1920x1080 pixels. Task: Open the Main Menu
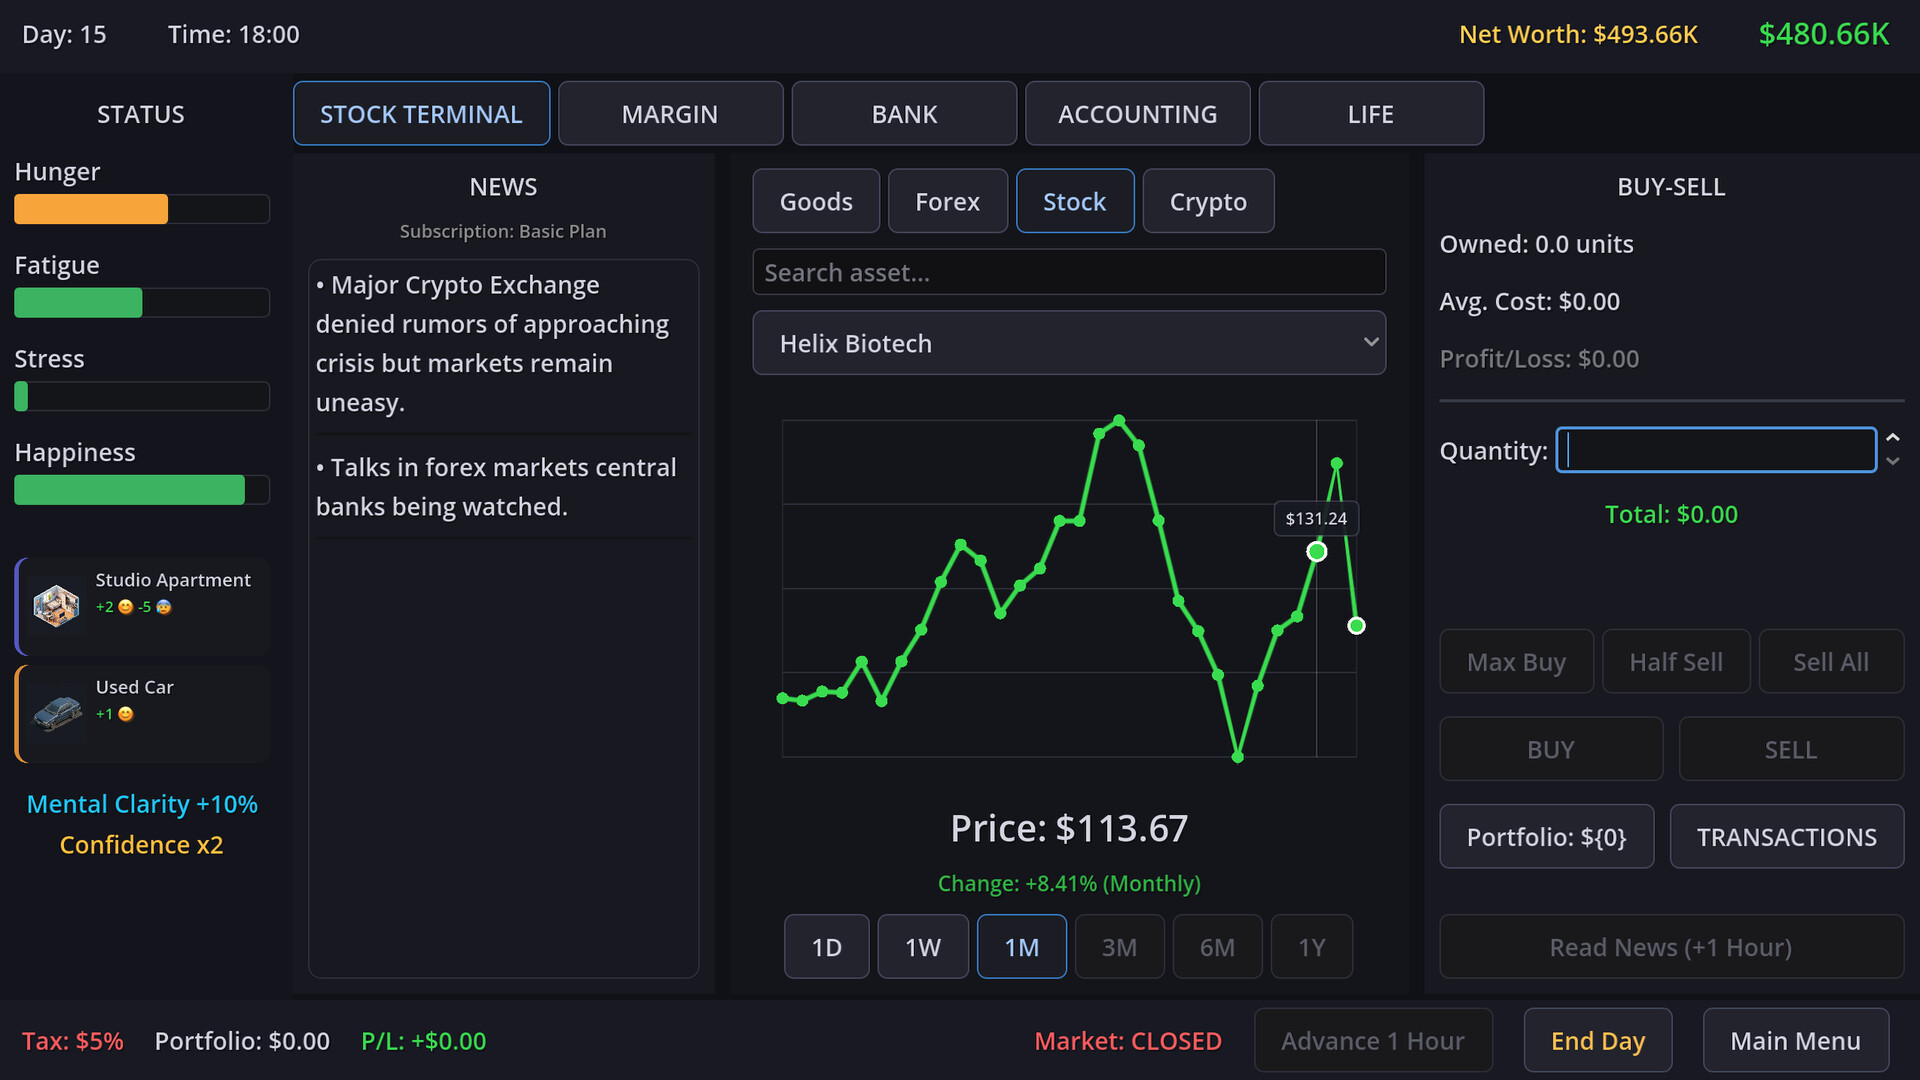(x=1795, y=1041)
